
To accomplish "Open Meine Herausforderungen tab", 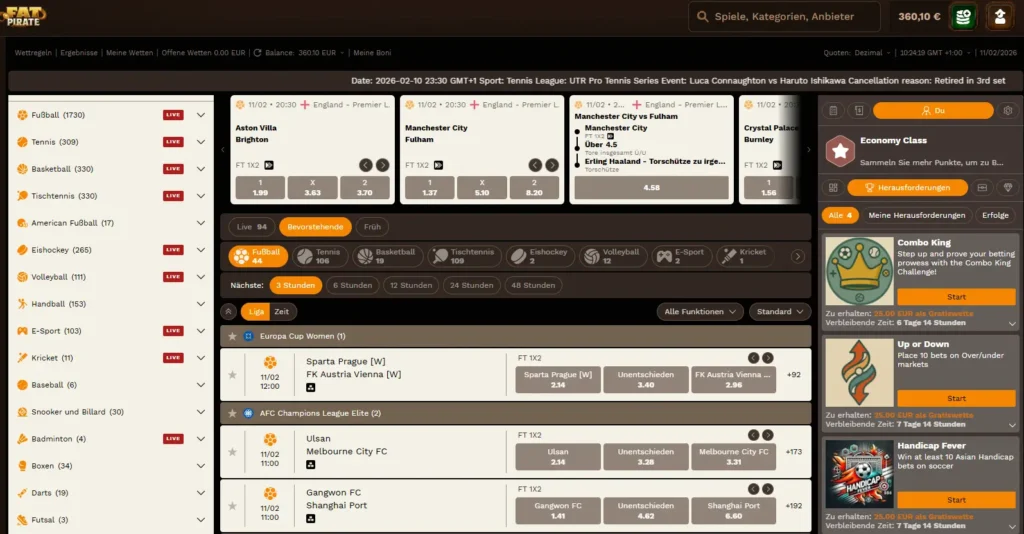I will point(916,215).
